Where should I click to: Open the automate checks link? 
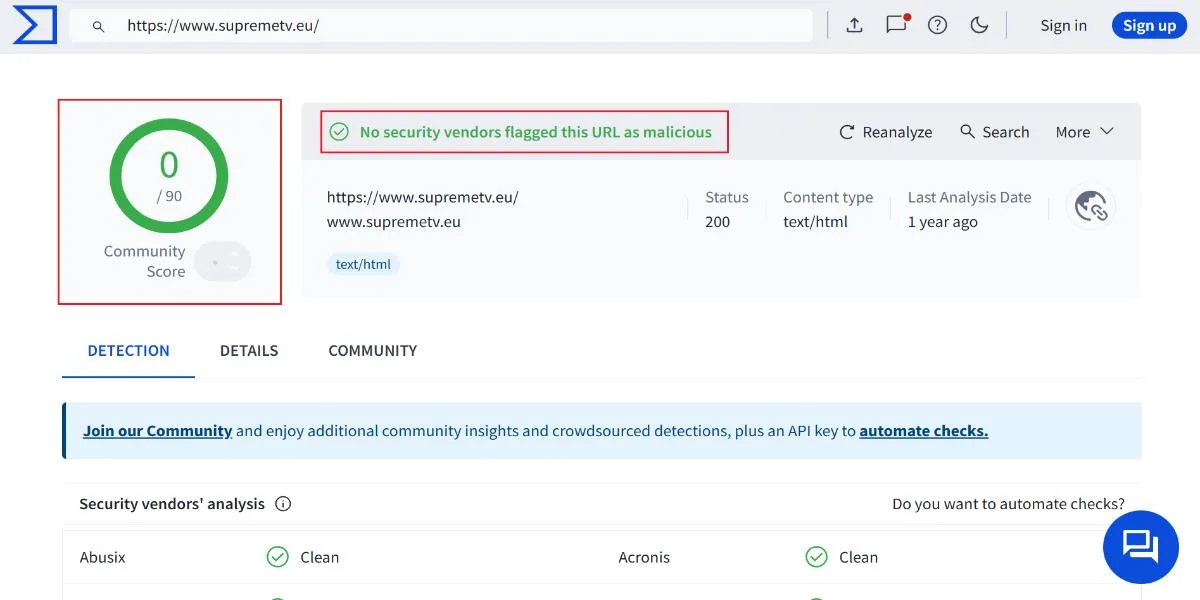(924, 431)
